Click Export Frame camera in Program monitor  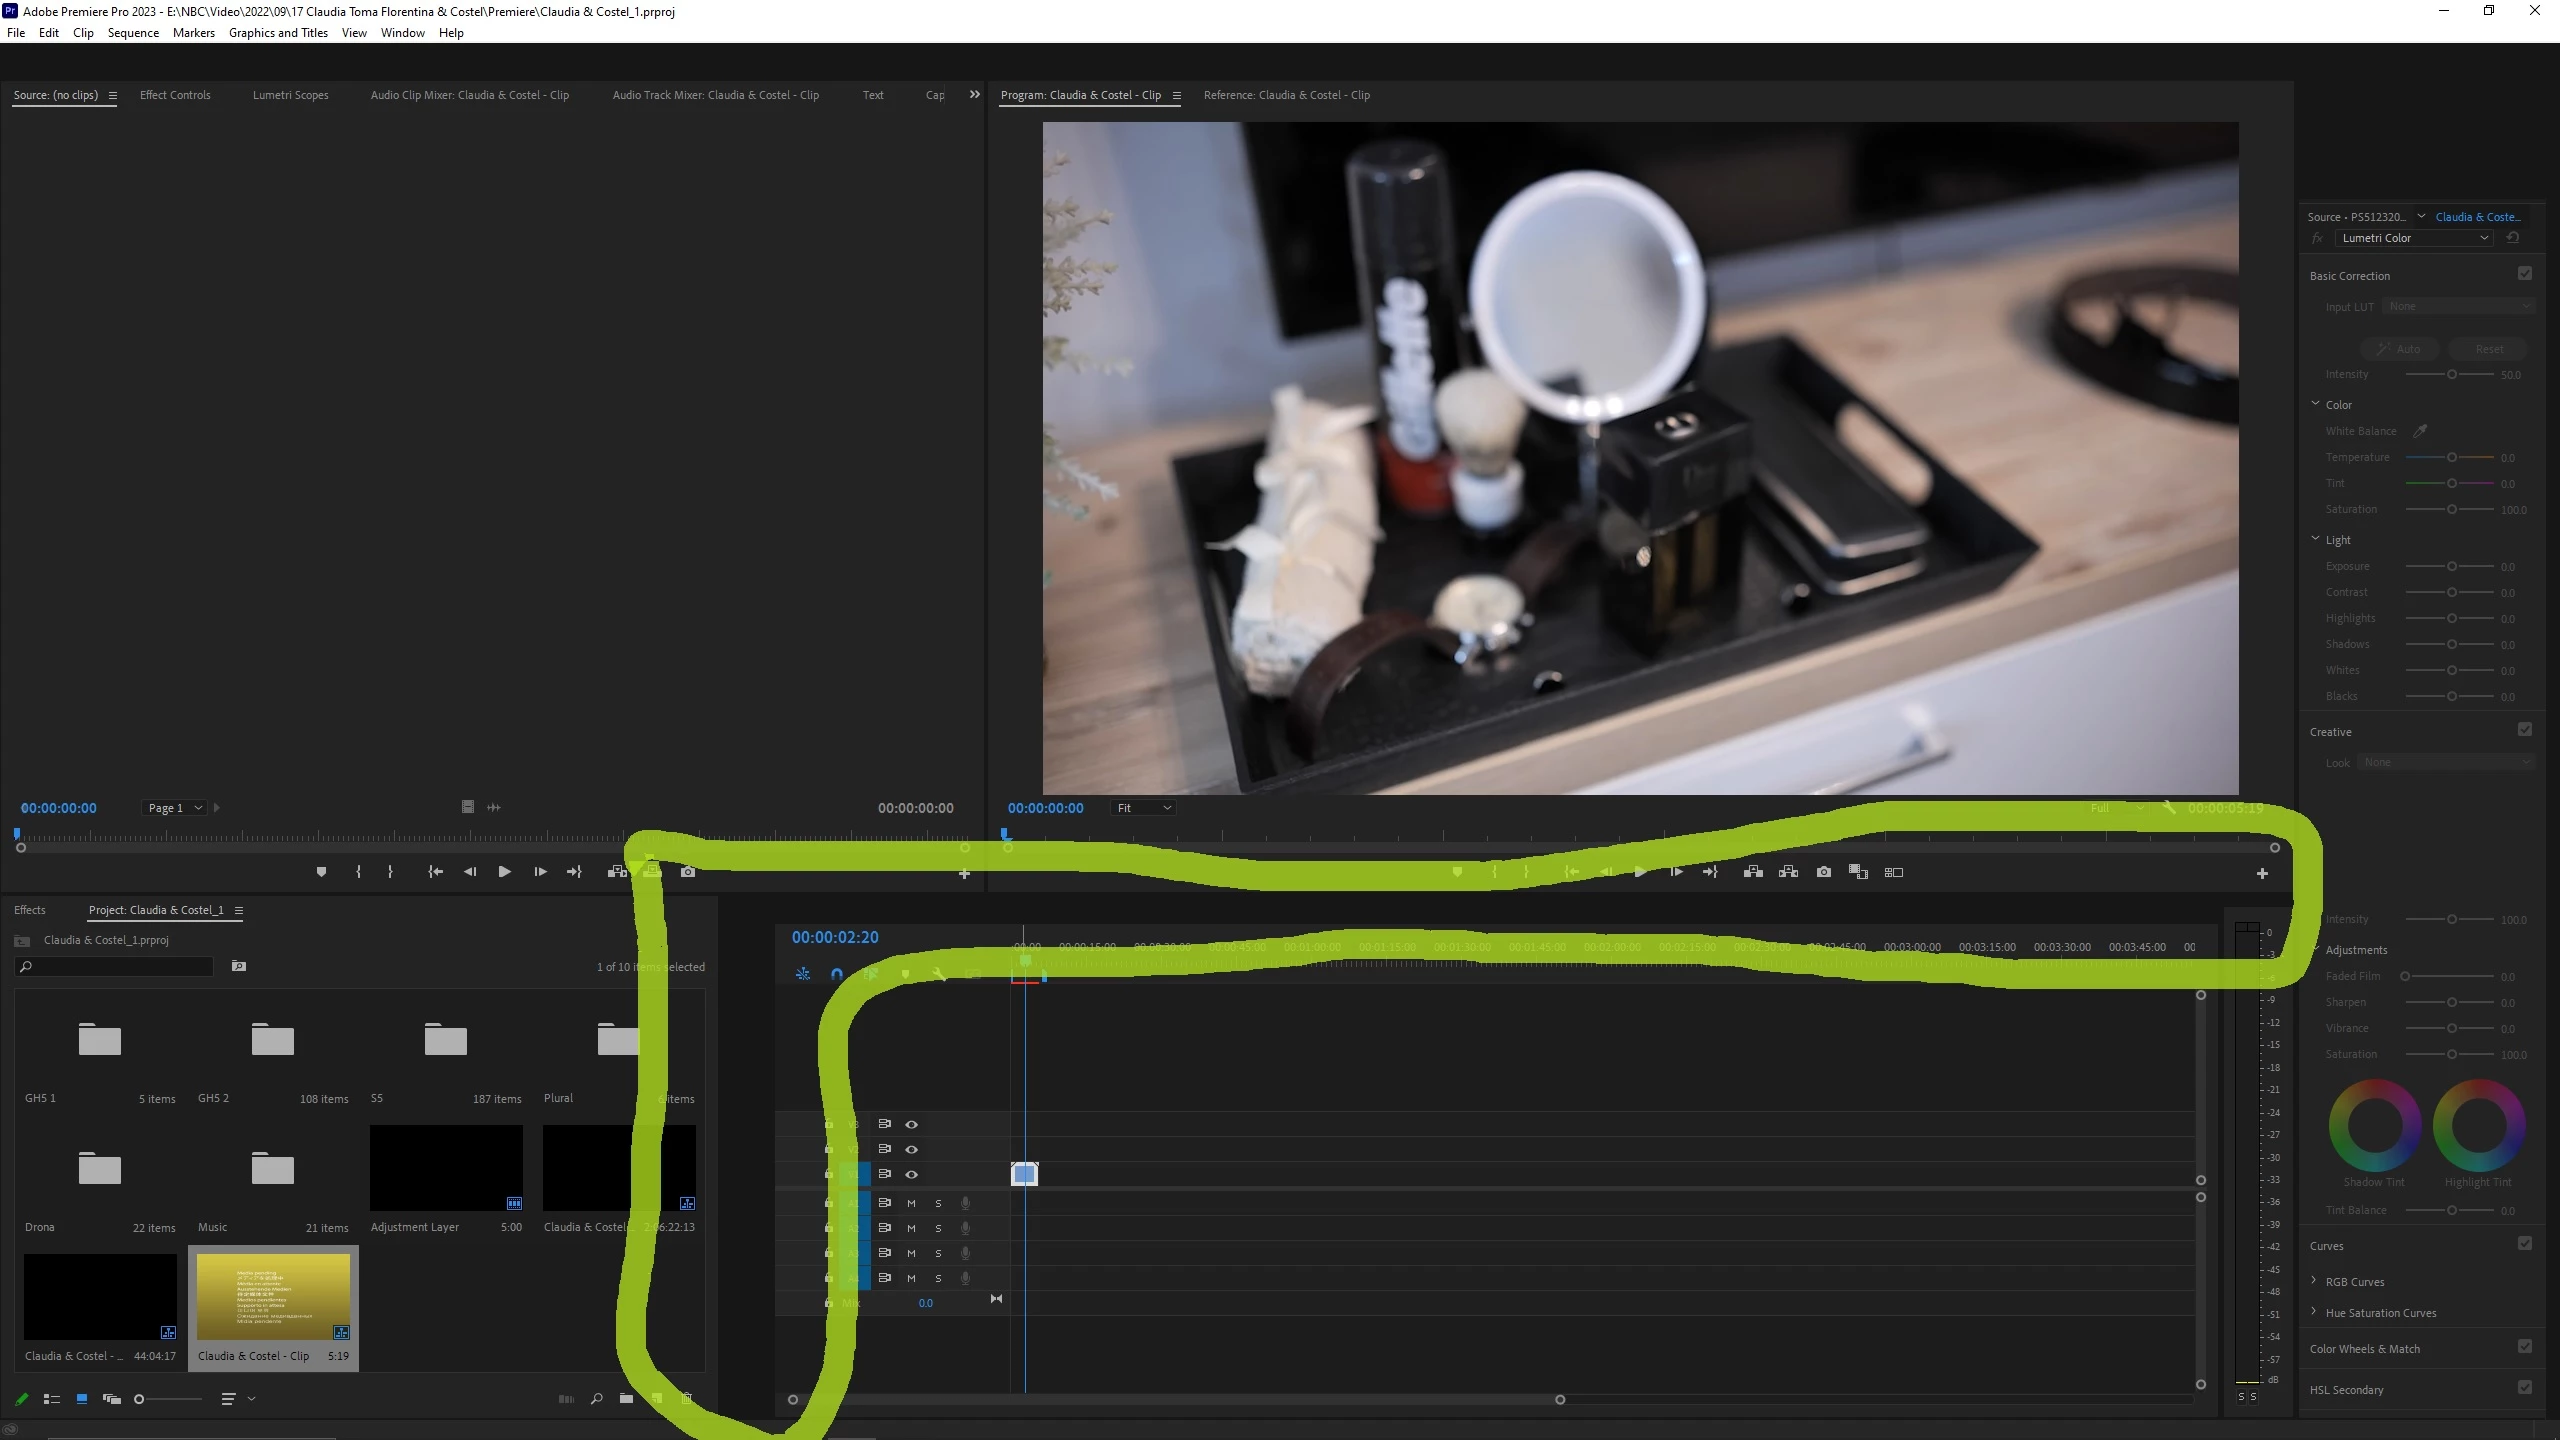[x=1824, y=872]
